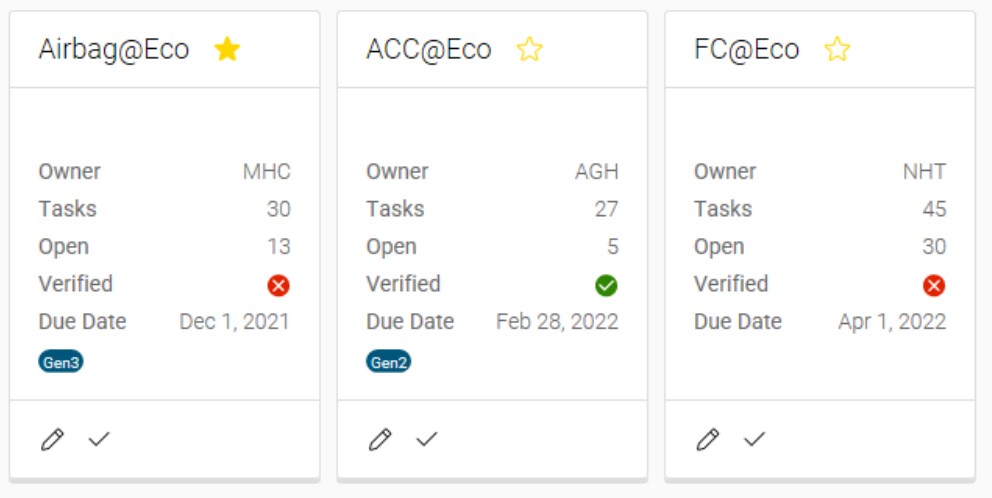Select the Gen2 tag badge
The width and height of the screenshot is (992, 498).
point(388,362)
